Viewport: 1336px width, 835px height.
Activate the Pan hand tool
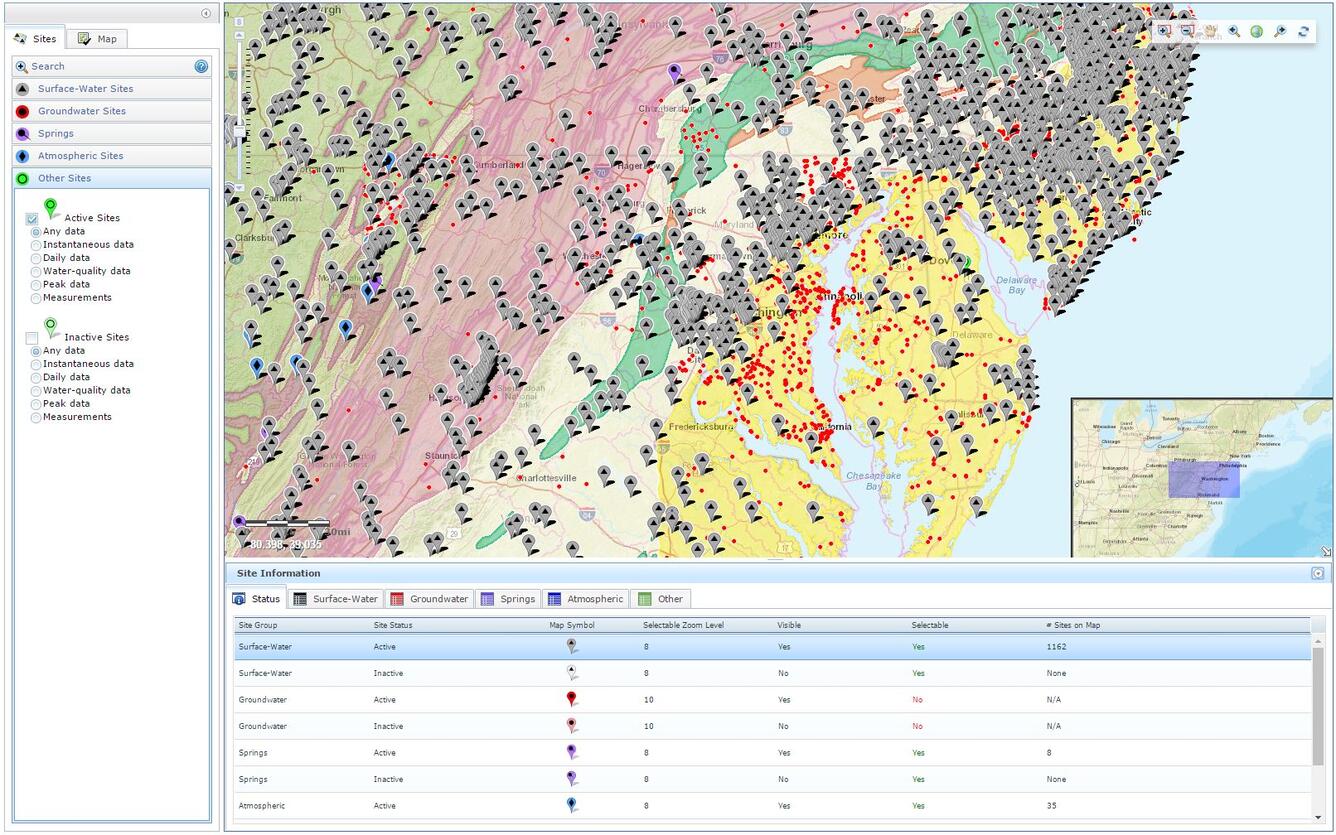tap(1209, 31)
